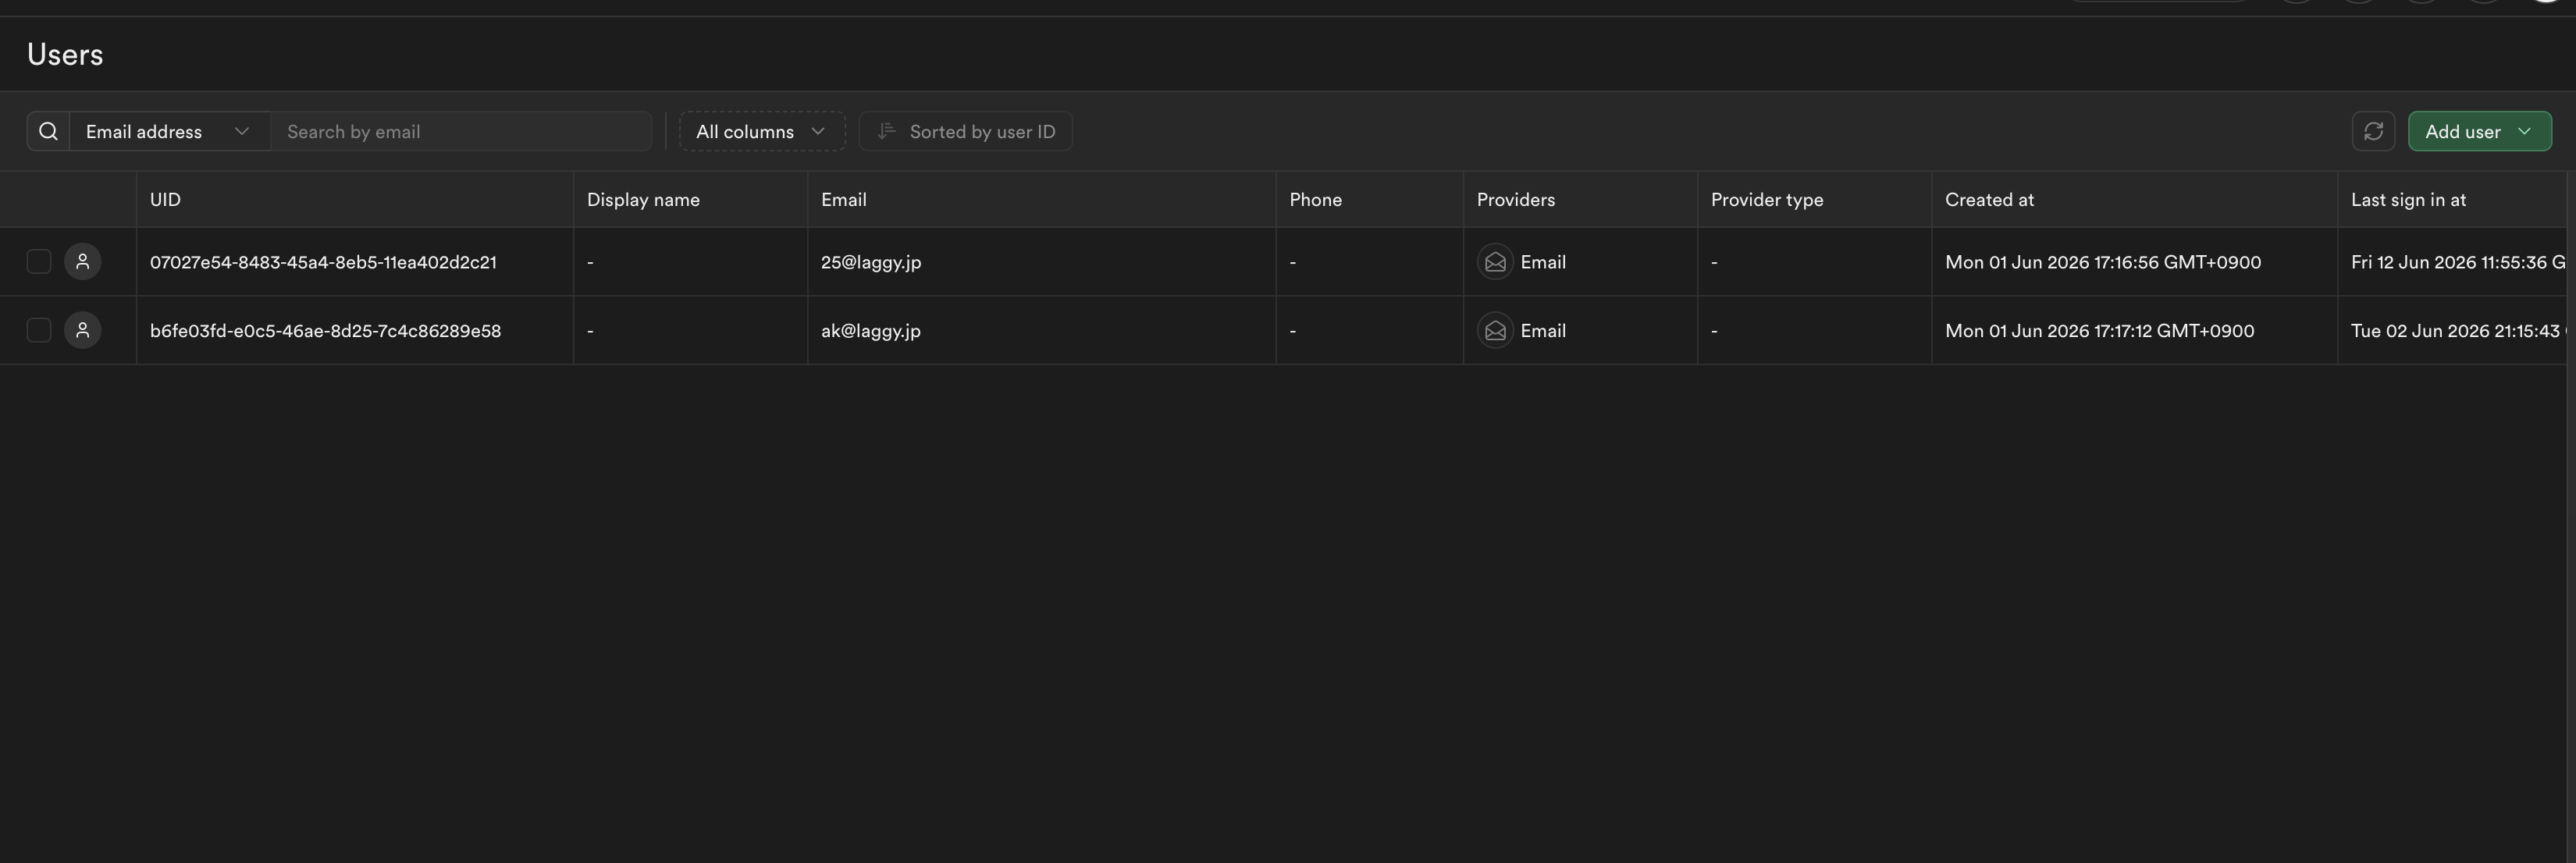
Task: Click the Display name column header
Action: coord(690,199)
